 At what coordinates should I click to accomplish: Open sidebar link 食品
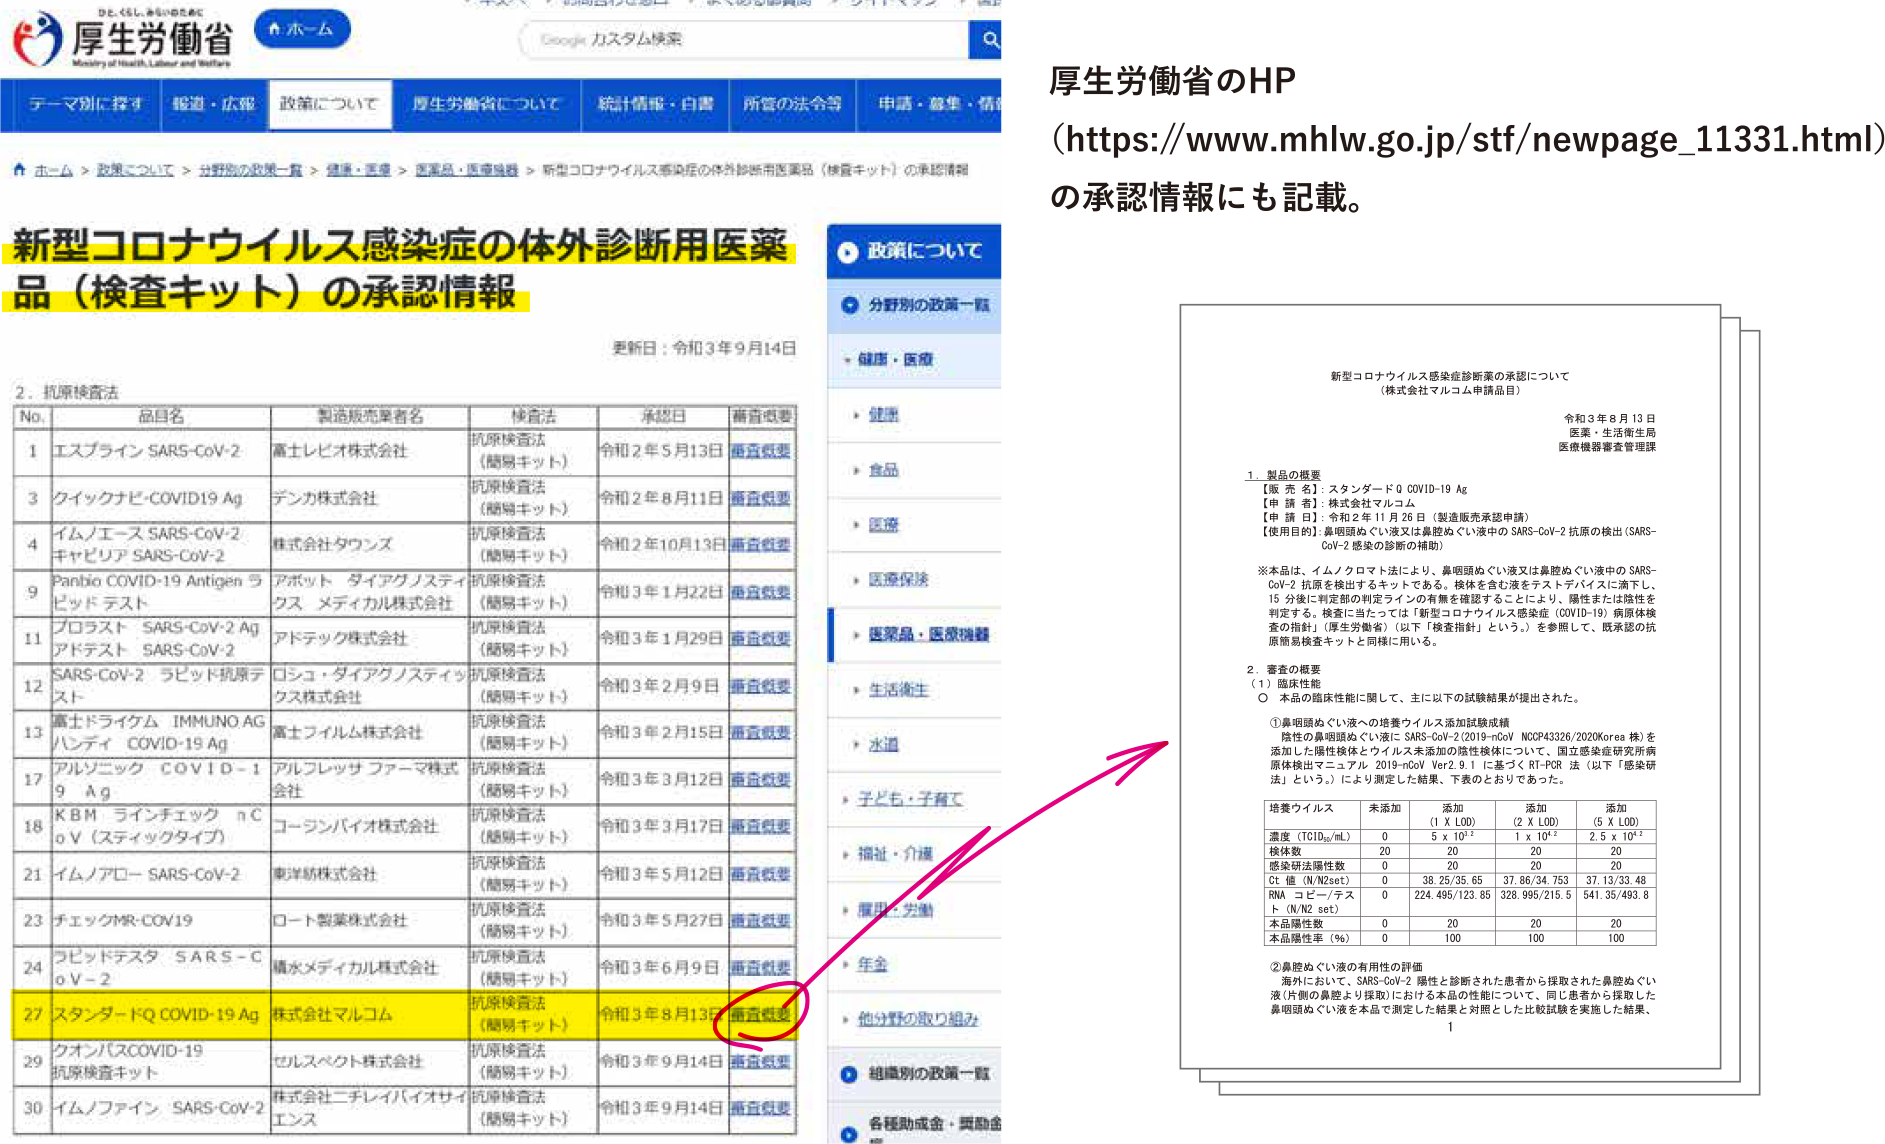click(x=884, y=470)
